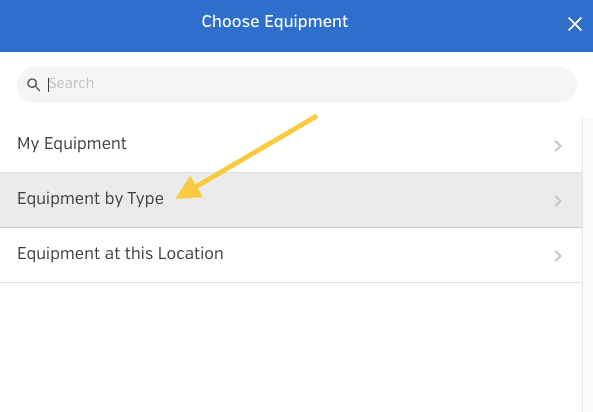Choose the My Equipment label text

[x=72, y=144]
